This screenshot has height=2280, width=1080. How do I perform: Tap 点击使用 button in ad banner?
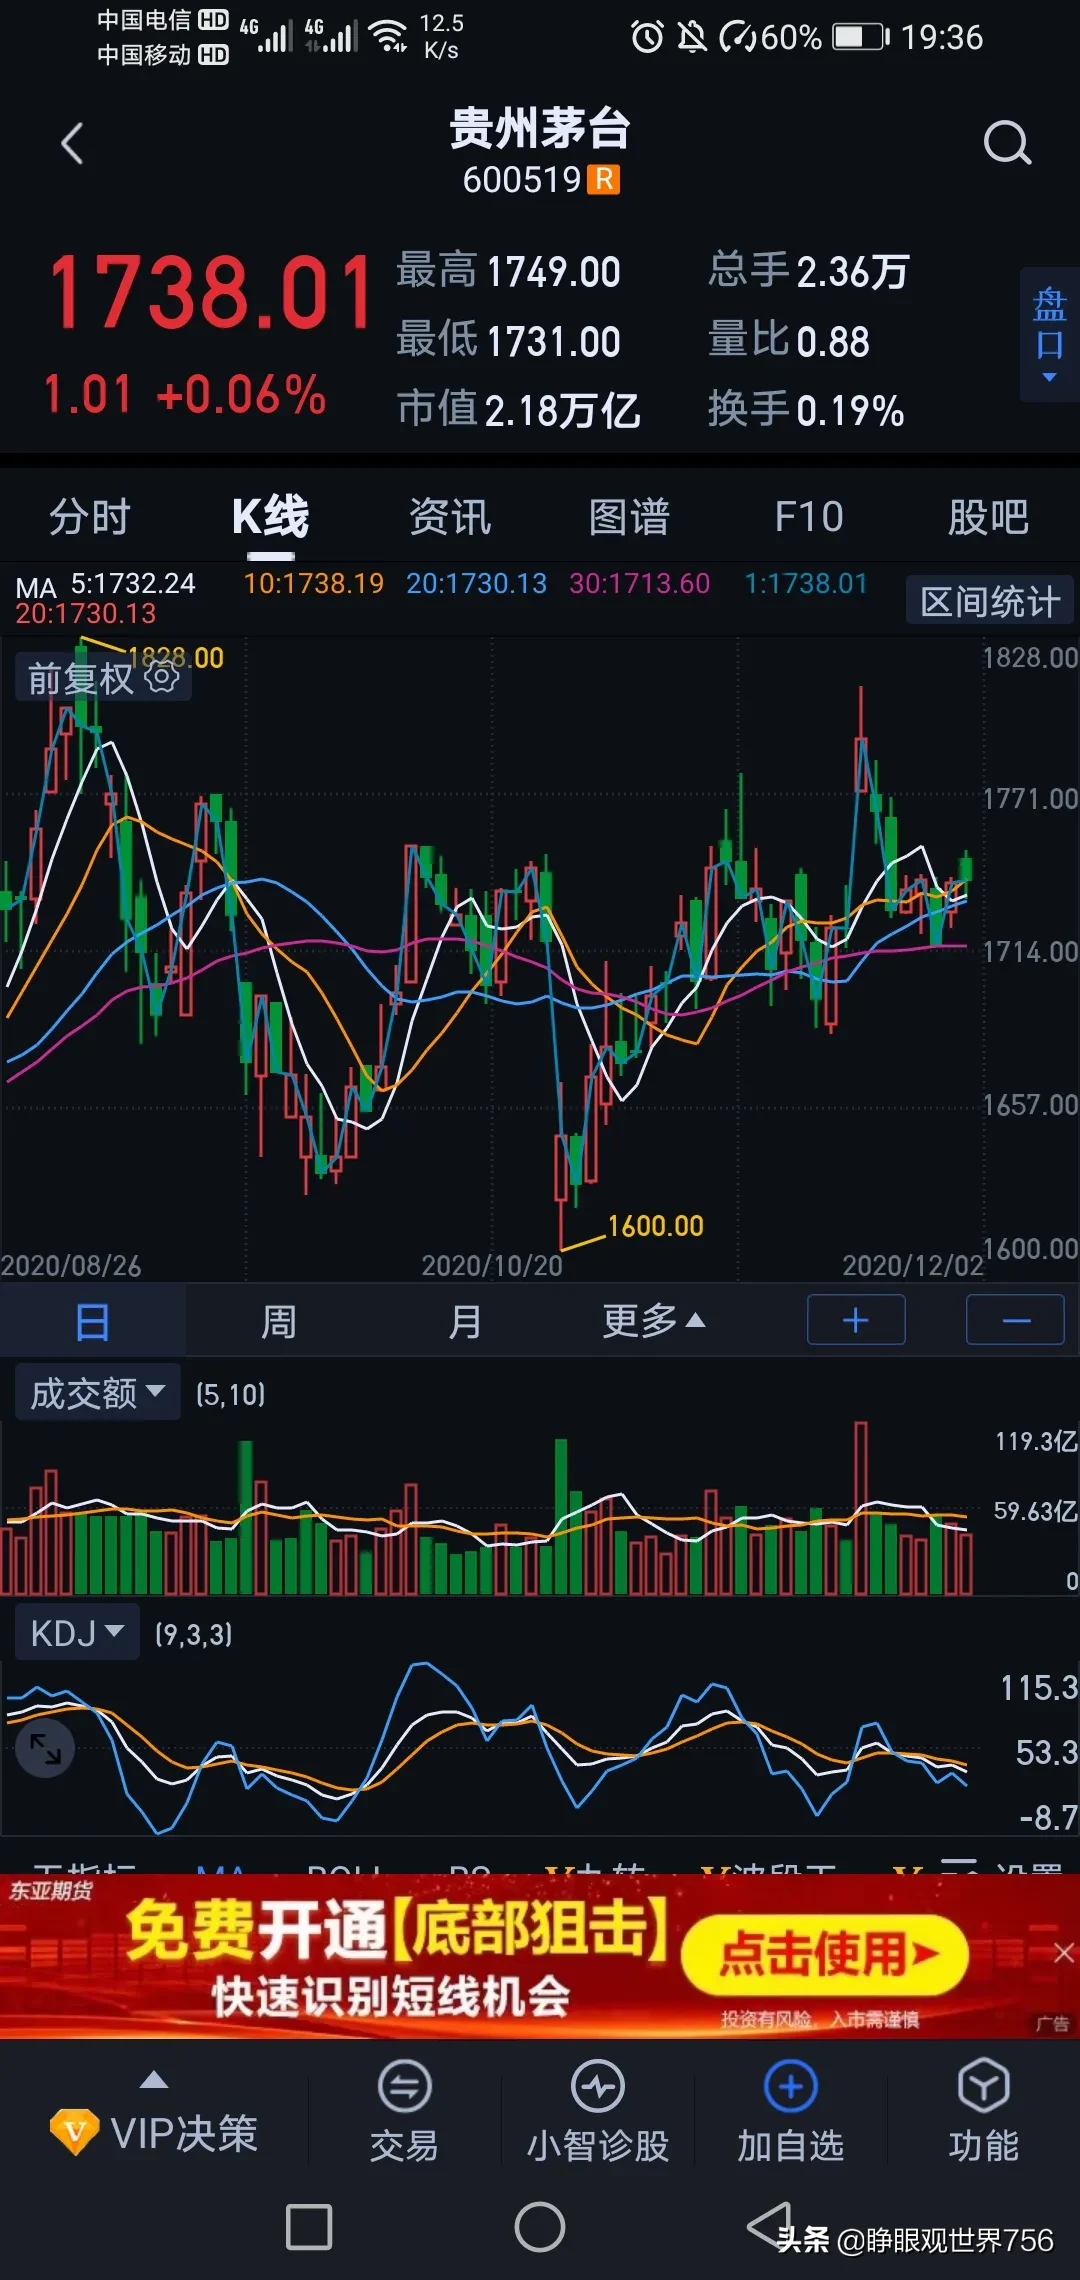pos(826,1953)
